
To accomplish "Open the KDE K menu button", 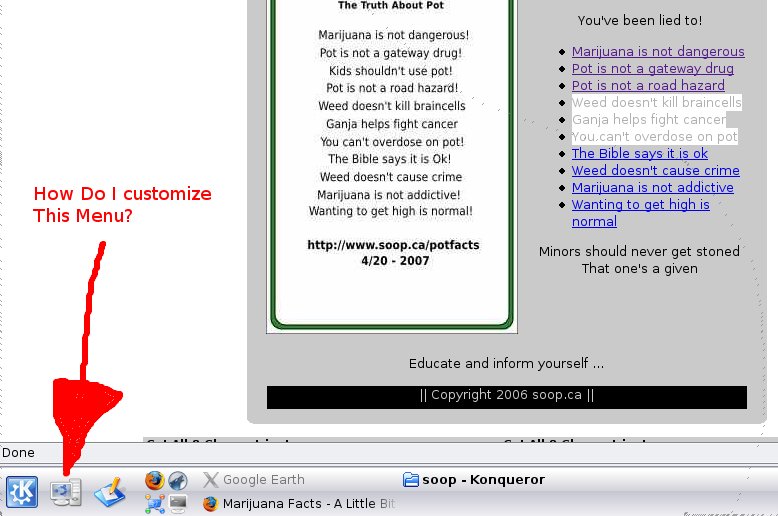I will [22, 491].
